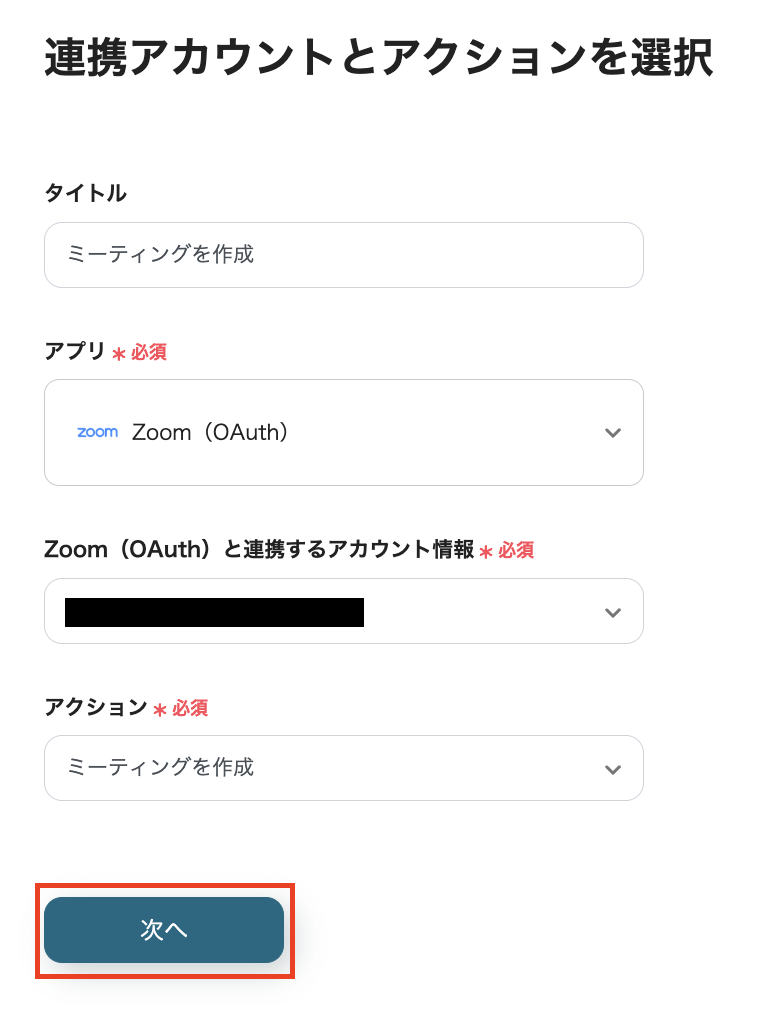Screen dimensions: 774x1024
Task: Click the red asterisk beside アクション label
Action: pos(160,709)
